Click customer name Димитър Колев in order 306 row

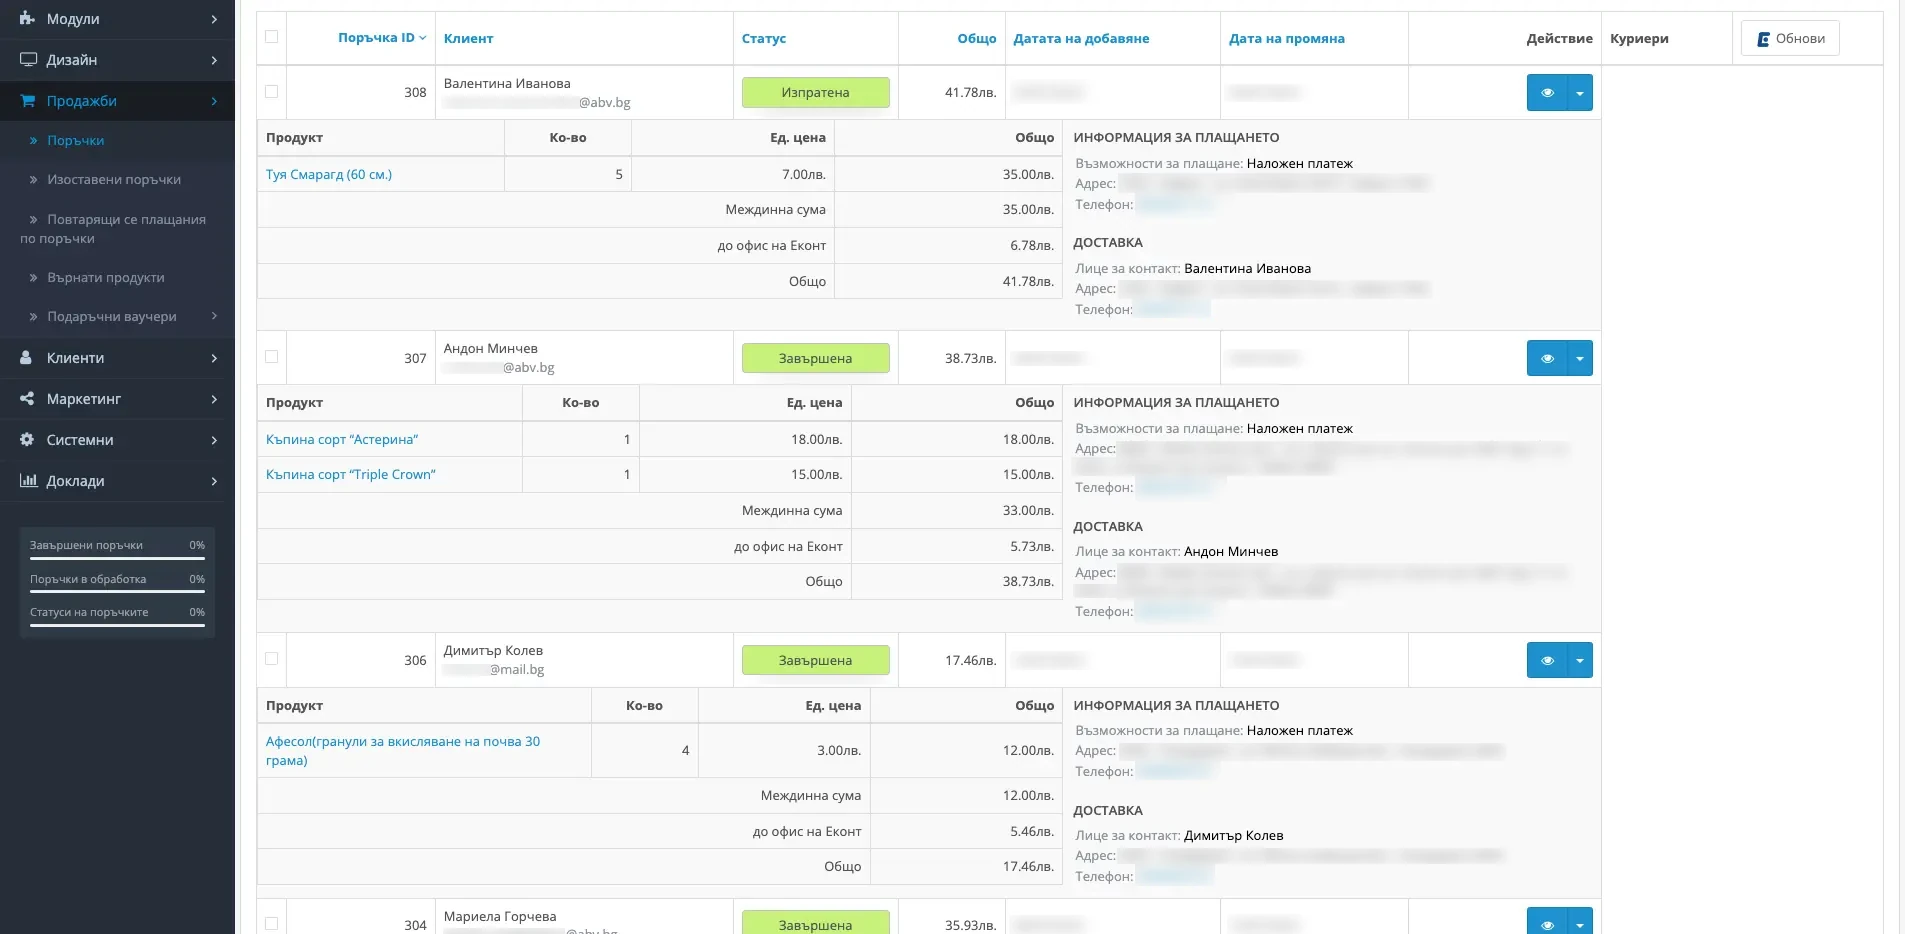coord(494,650)
